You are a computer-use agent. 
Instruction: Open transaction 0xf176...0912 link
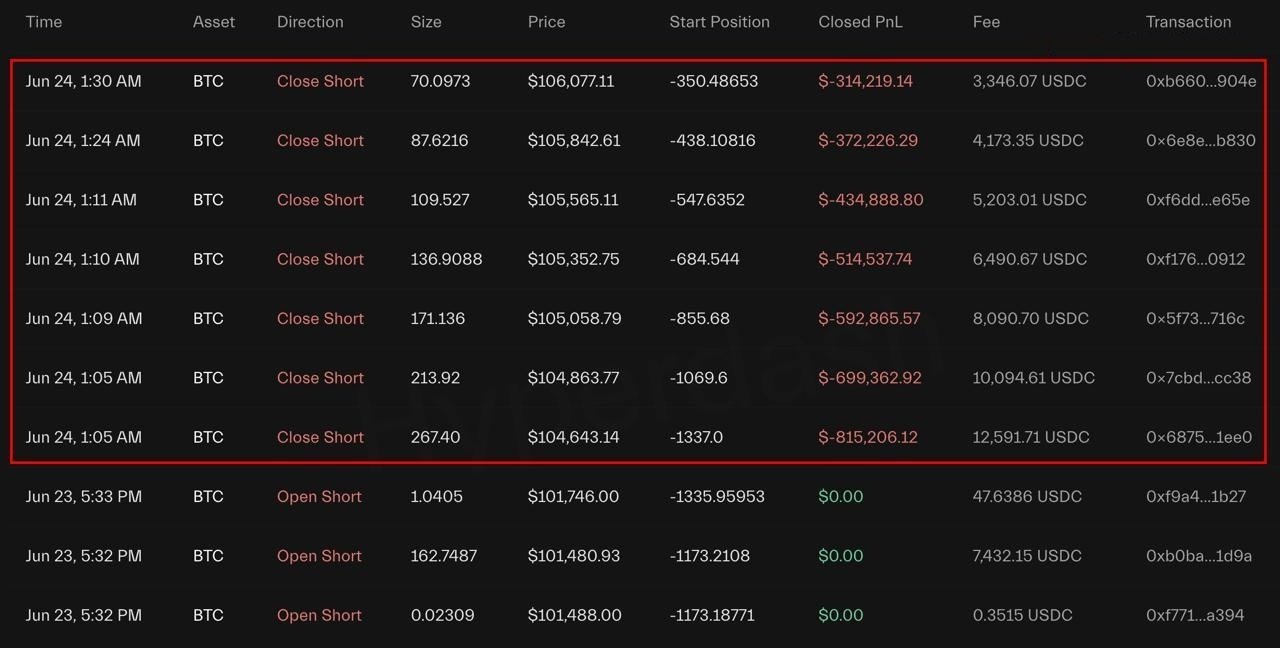pyautogui.click(x=1196, y=259)
